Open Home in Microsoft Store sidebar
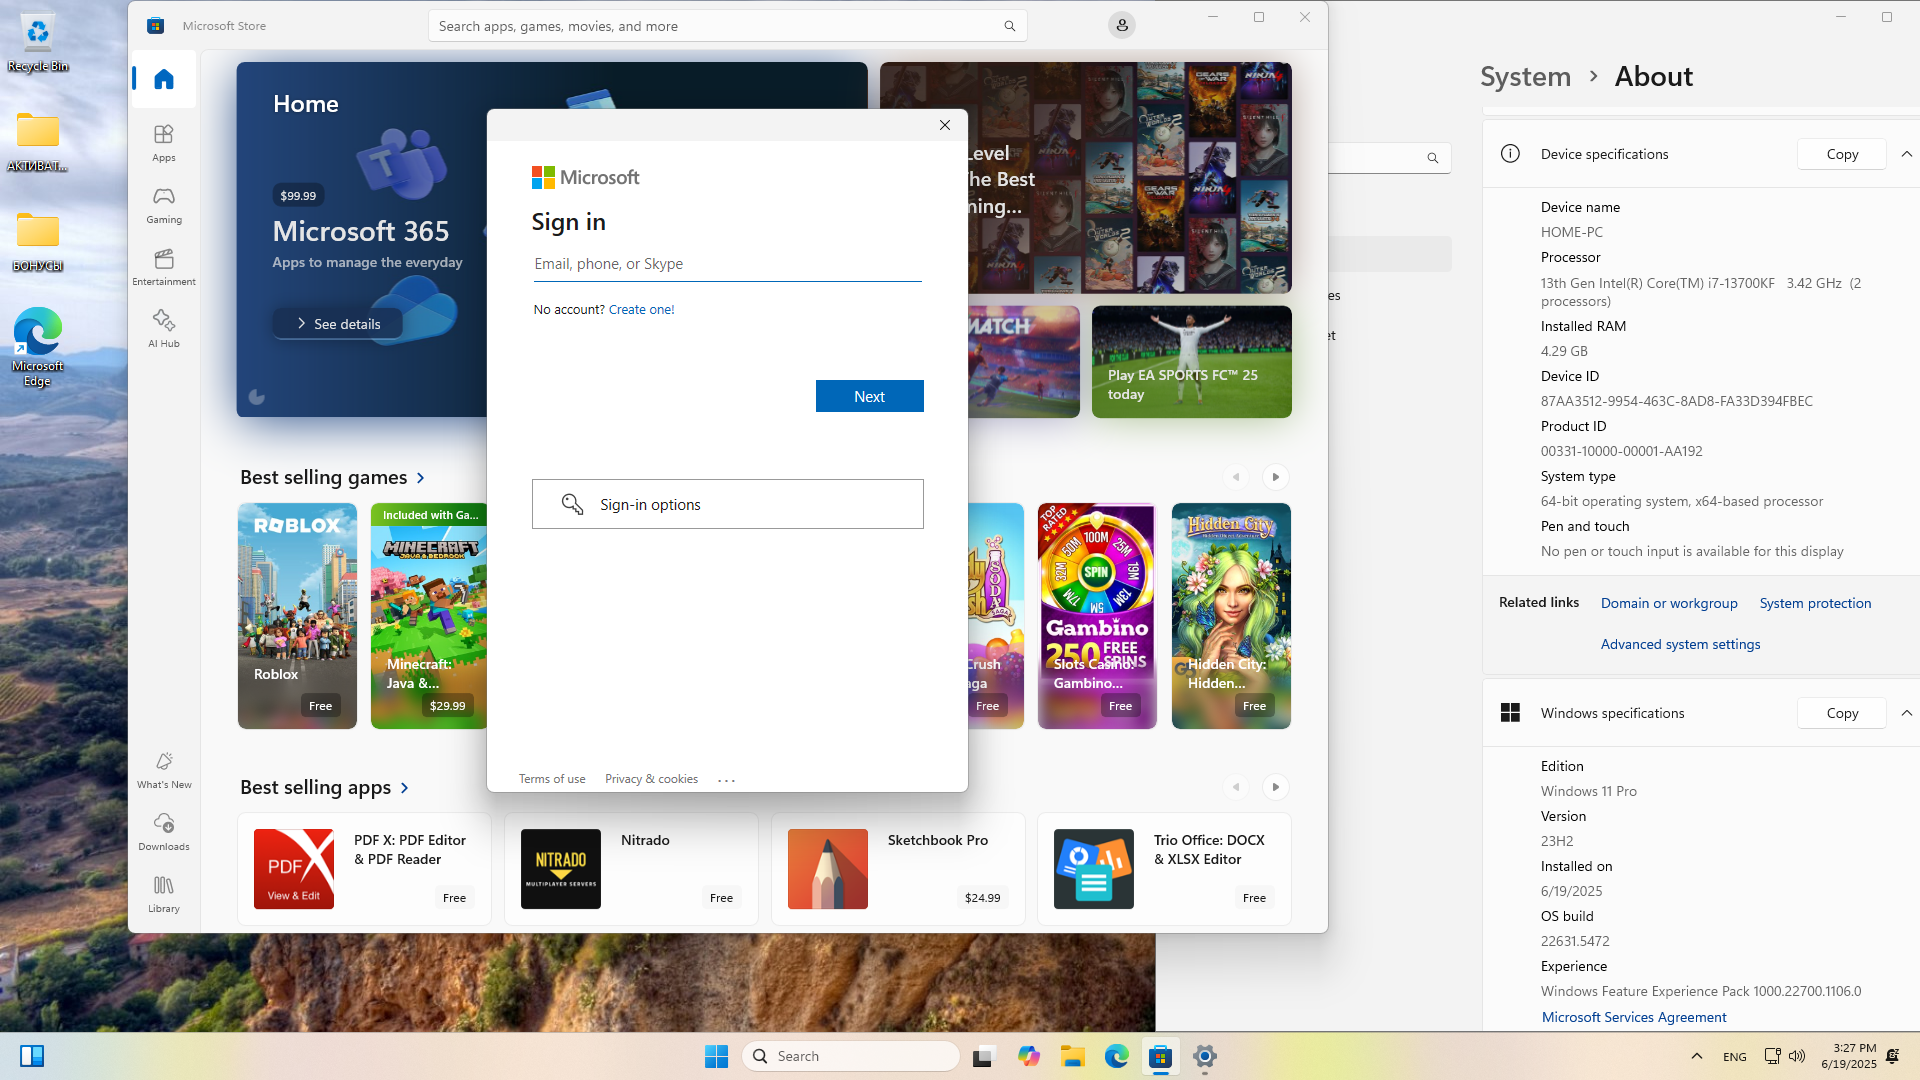Screen dimensions: 1920x1080 [x=164, y=79]
